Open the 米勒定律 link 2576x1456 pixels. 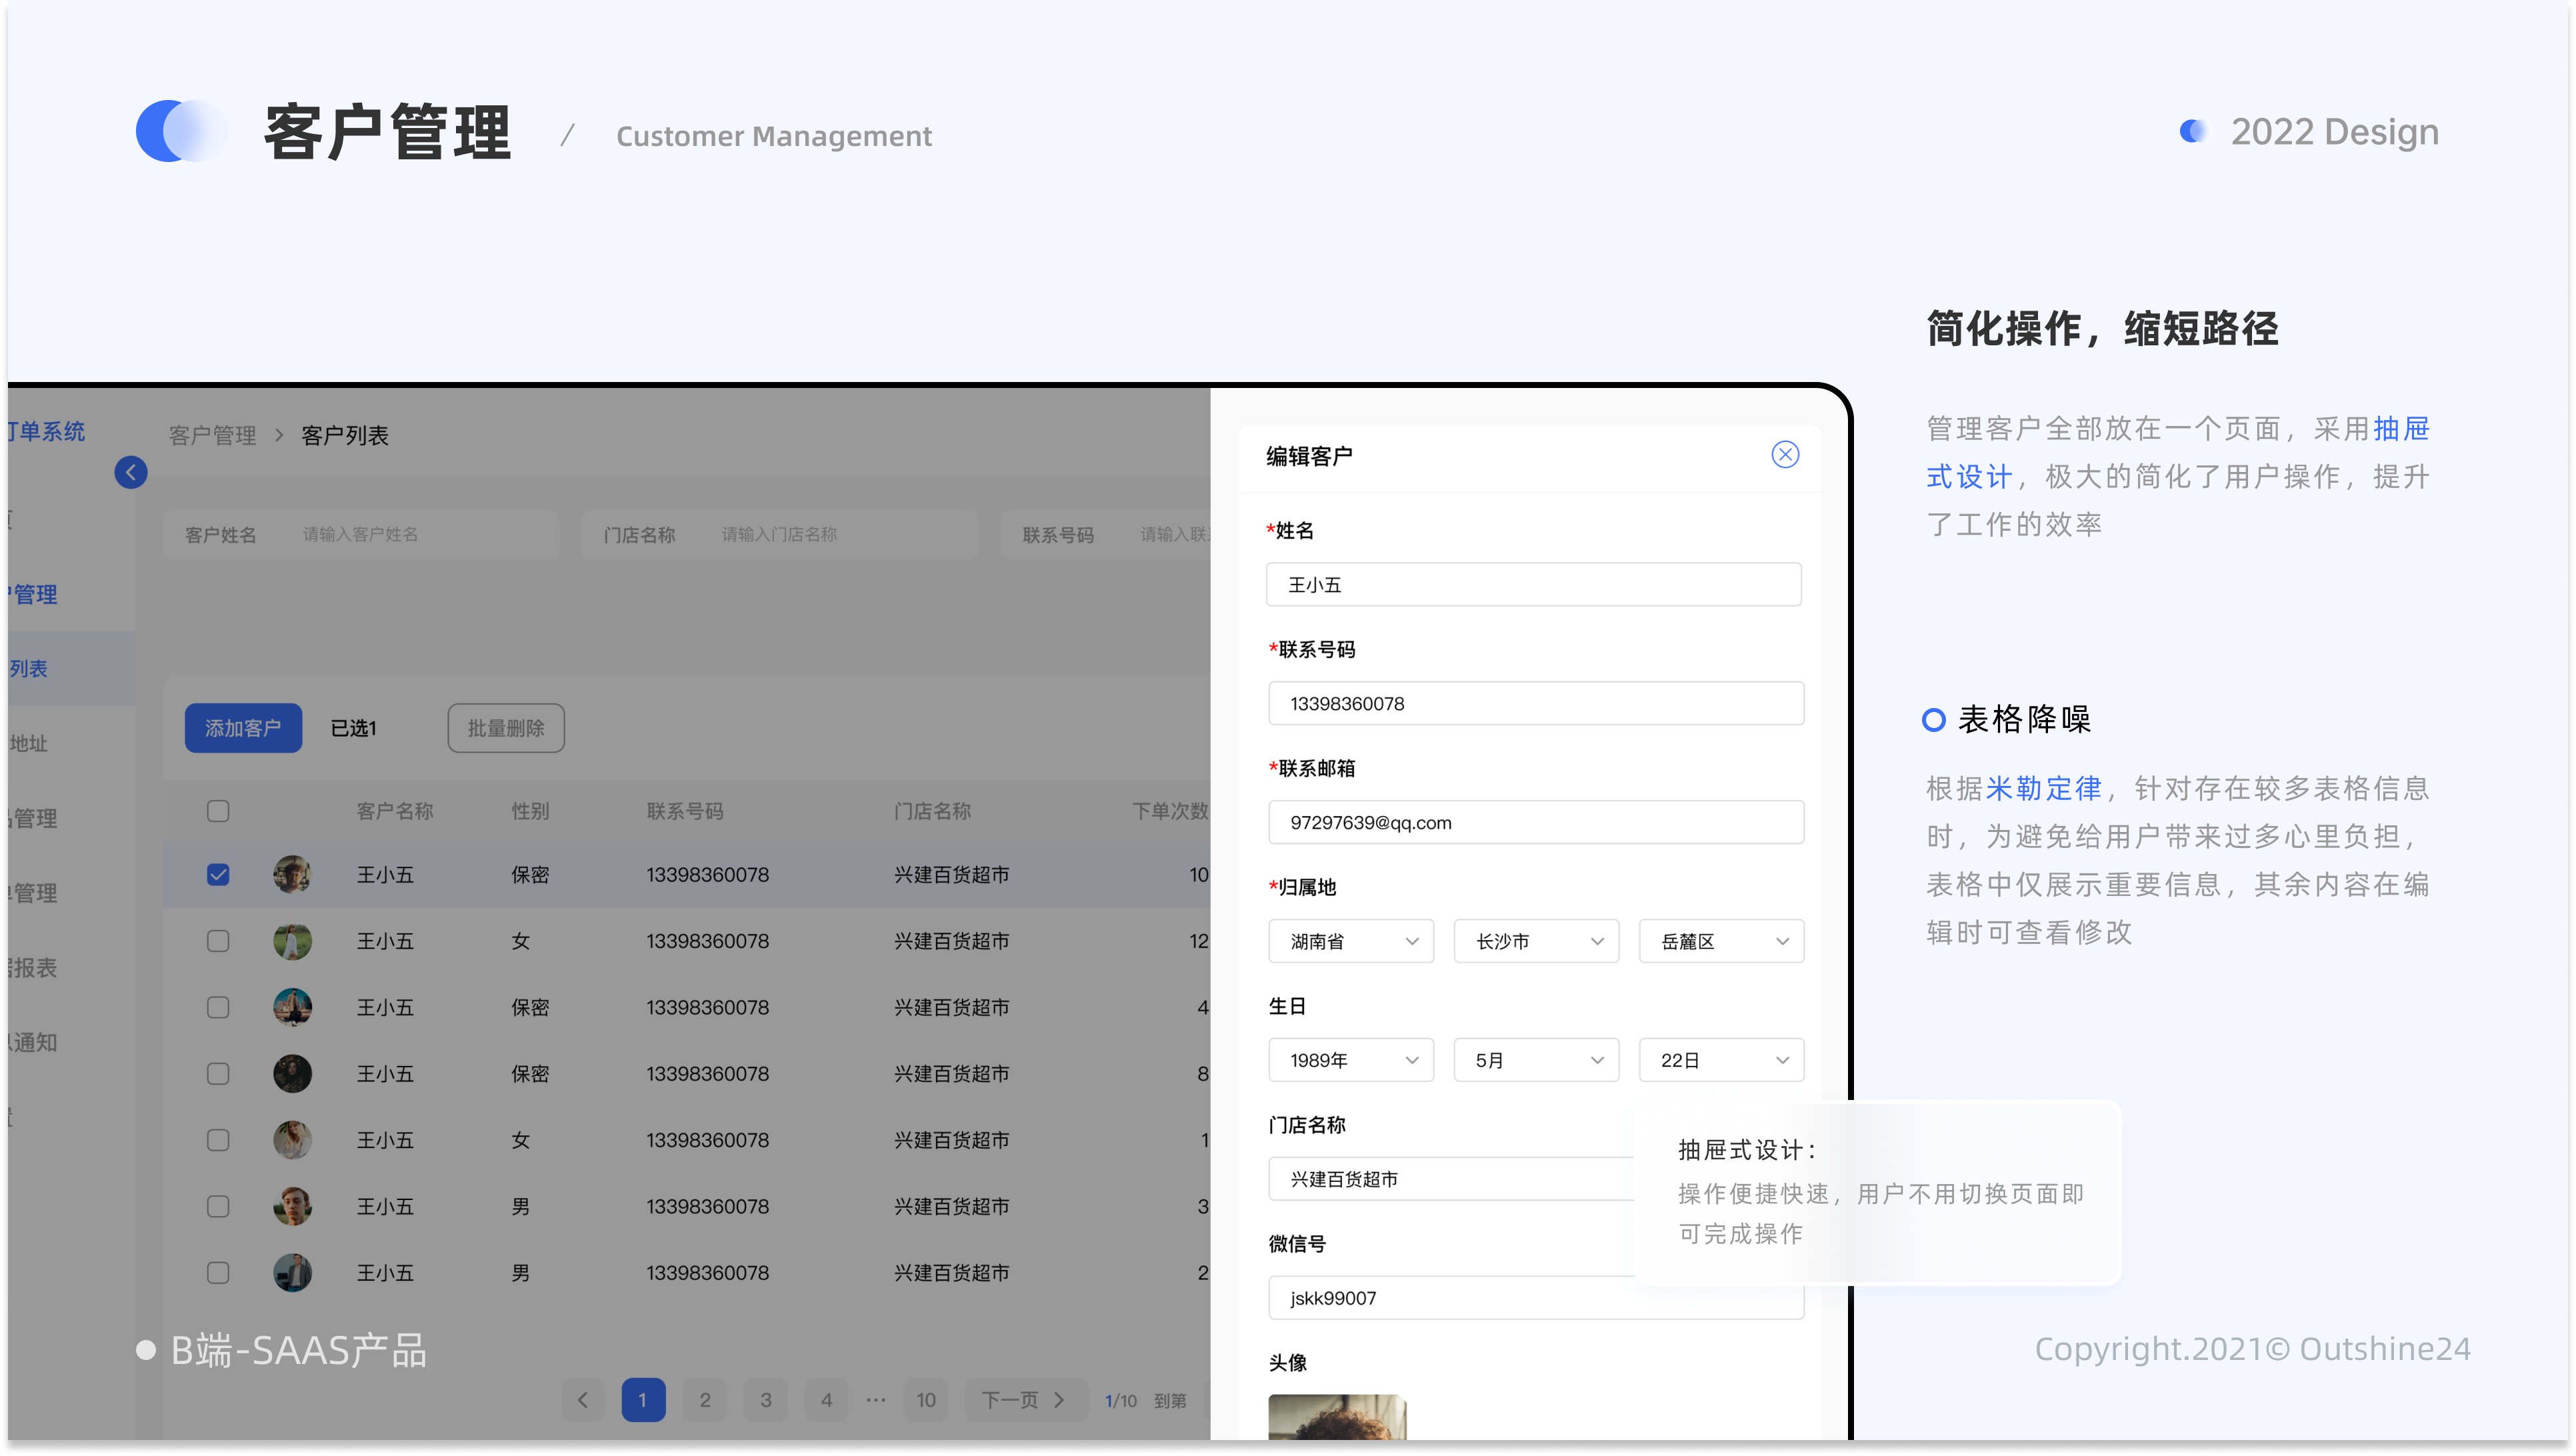[2043, 788]
